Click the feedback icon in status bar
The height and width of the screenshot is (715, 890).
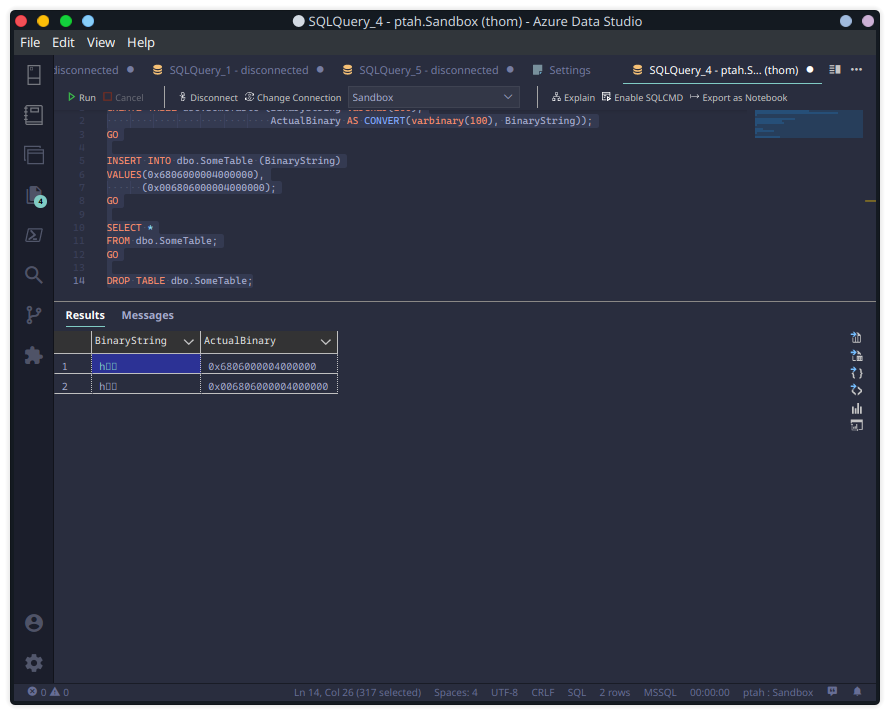[832, 692]
